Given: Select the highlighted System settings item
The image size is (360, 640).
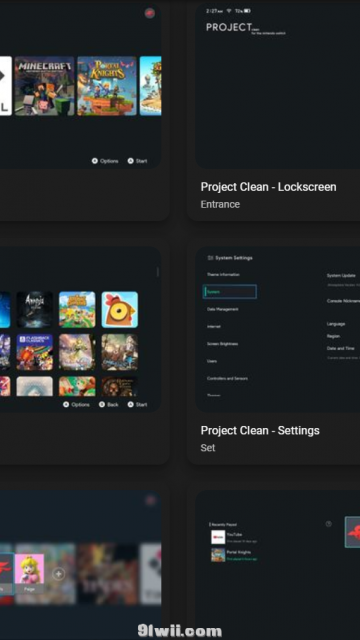Looking at the screenshot, I should click(230, 292).
